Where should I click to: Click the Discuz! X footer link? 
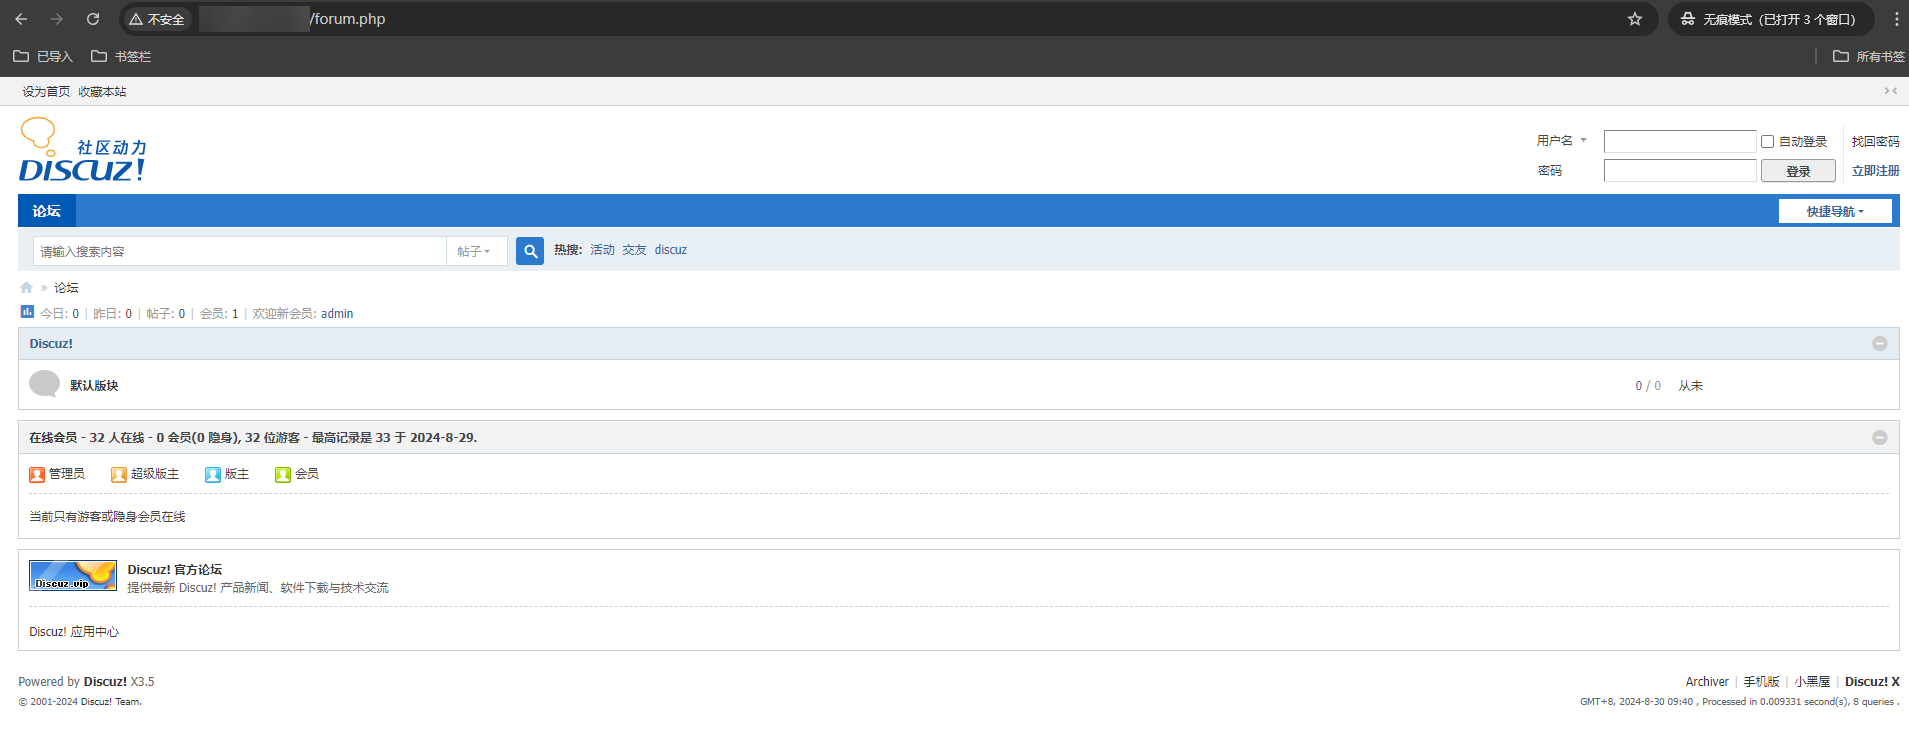(x=1872, y=682)
